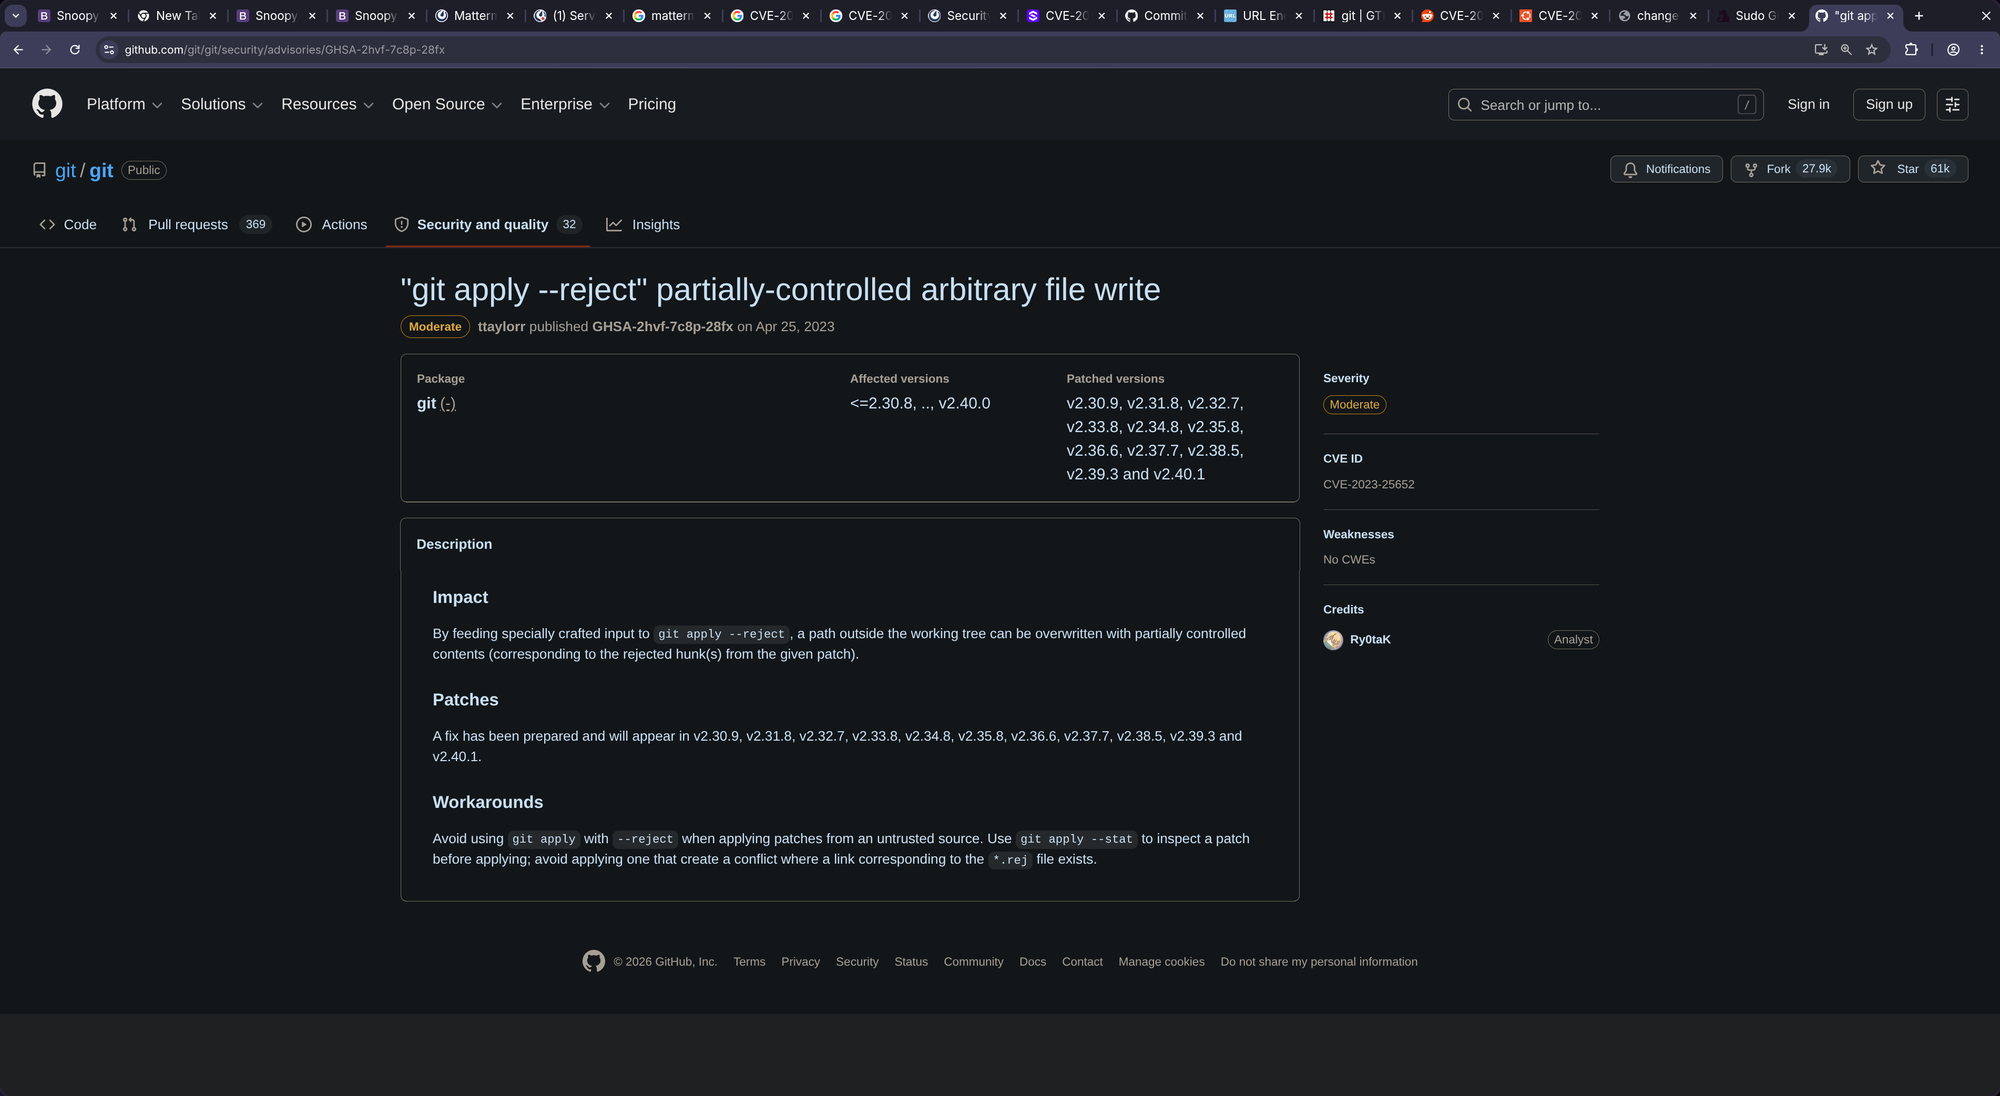Select the Security and quality tab
Viewport: 2000px width, 1096px height.
point(487,225)
